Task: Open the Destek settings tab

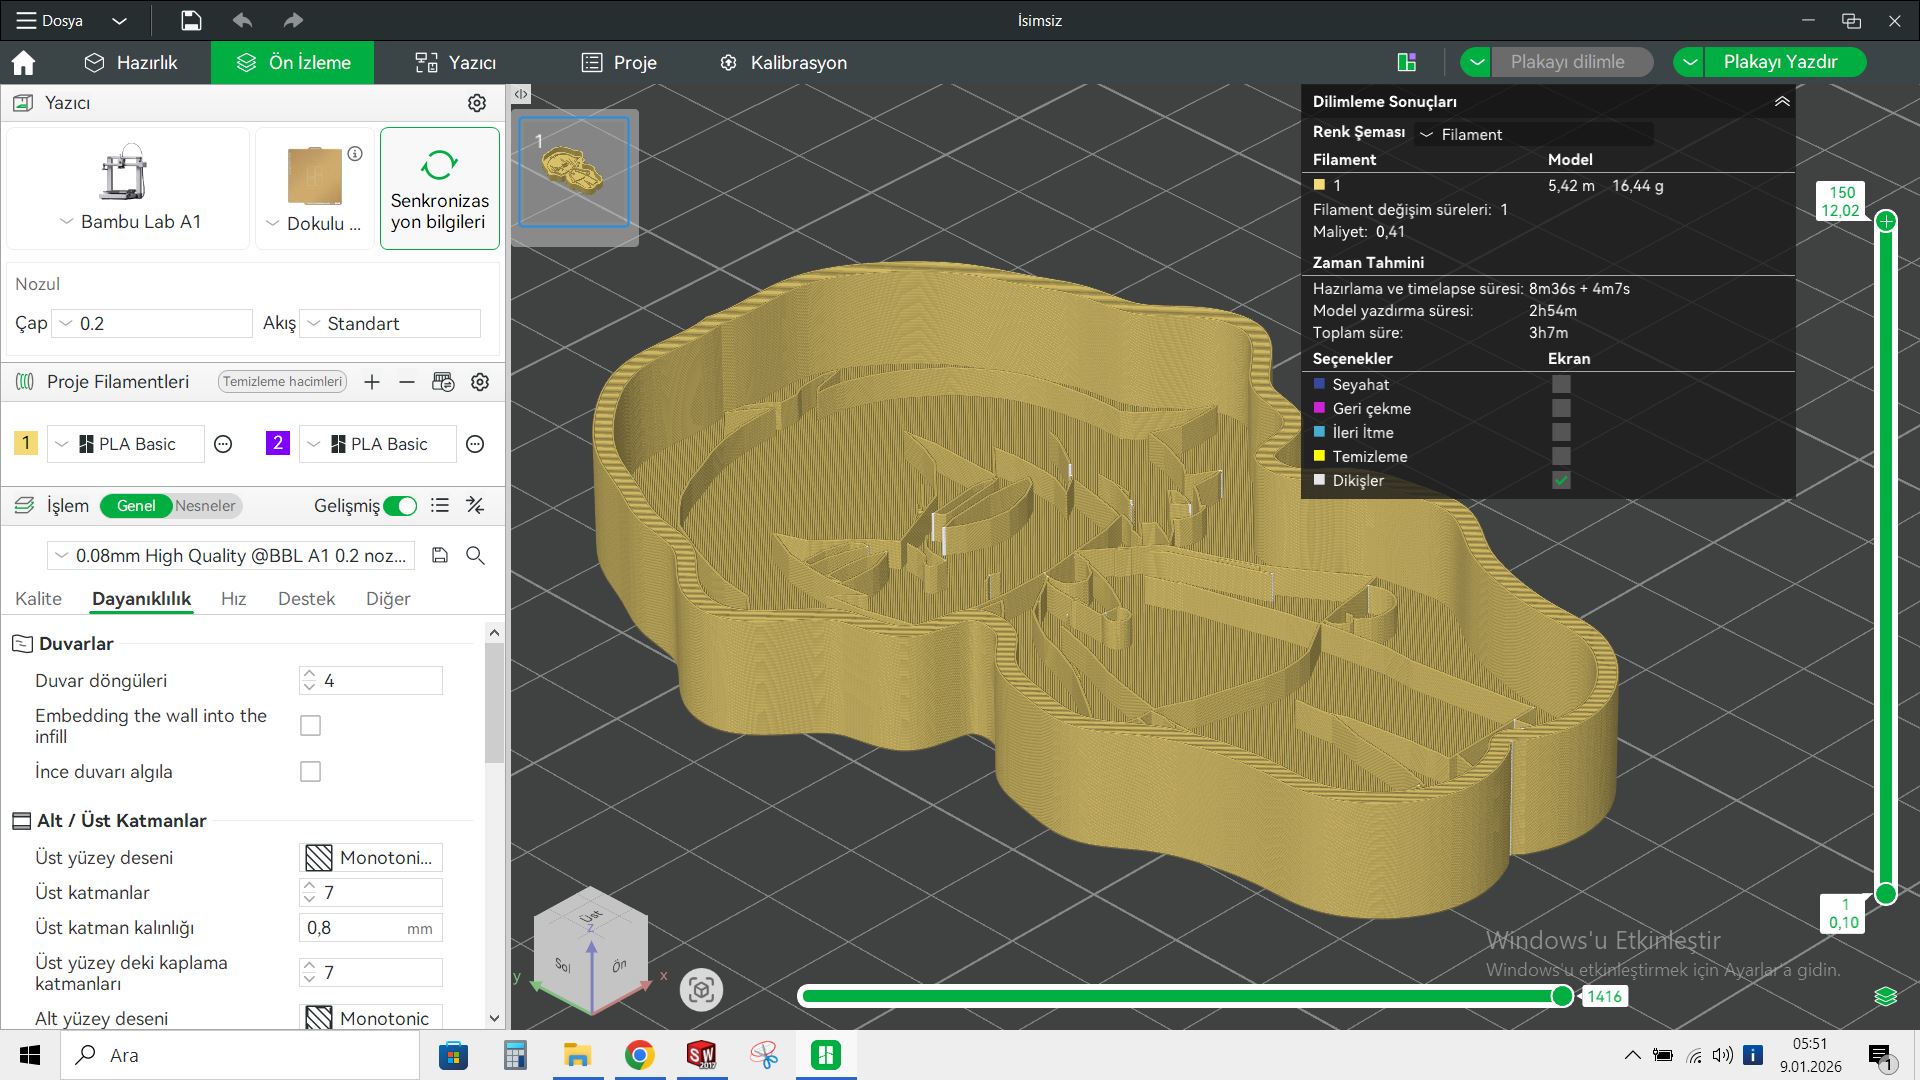Action: (x=306, y=599)
